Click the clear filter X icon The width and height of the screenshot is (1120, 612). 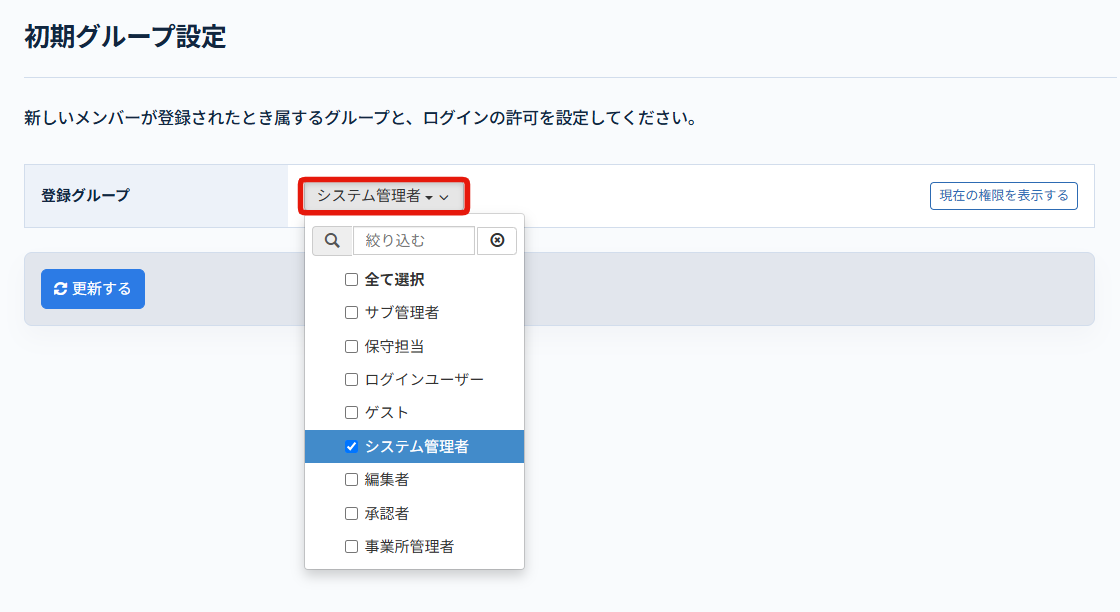[x=497, y=241]
